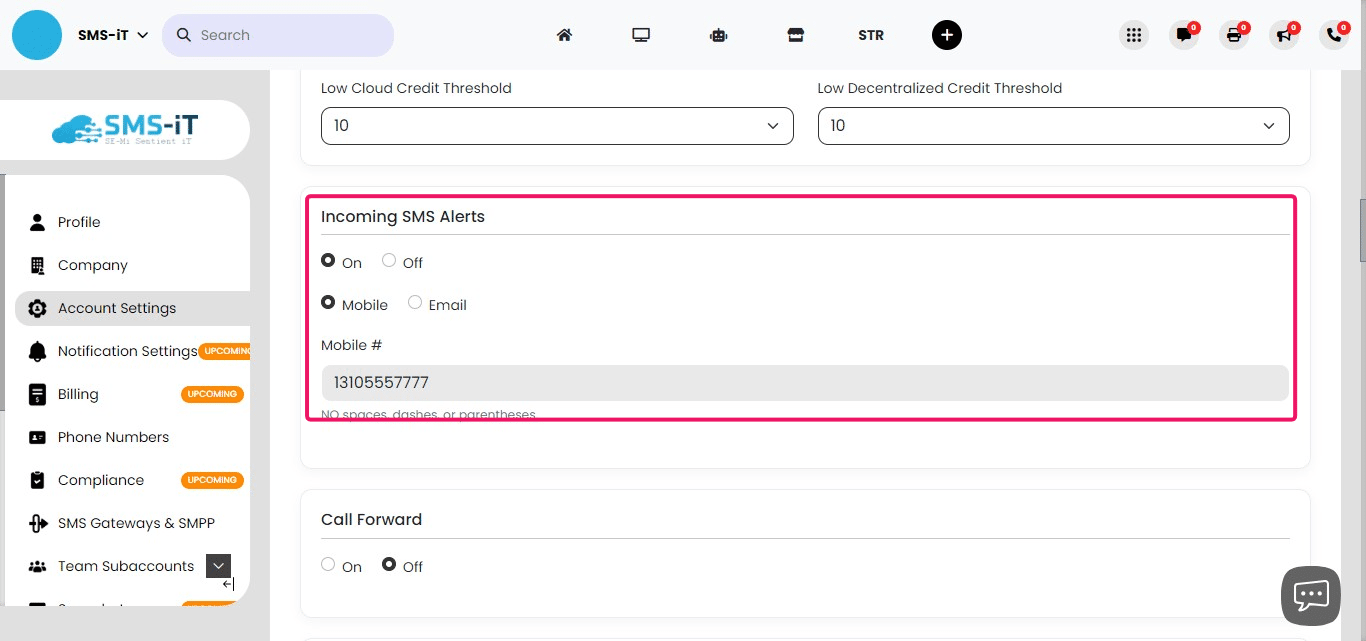Image resolution: width=1366 pixels, height=641 pixels.
Task: Open the chat messages notification icon
Action: pyautogui.click(x=1184, y=35)
